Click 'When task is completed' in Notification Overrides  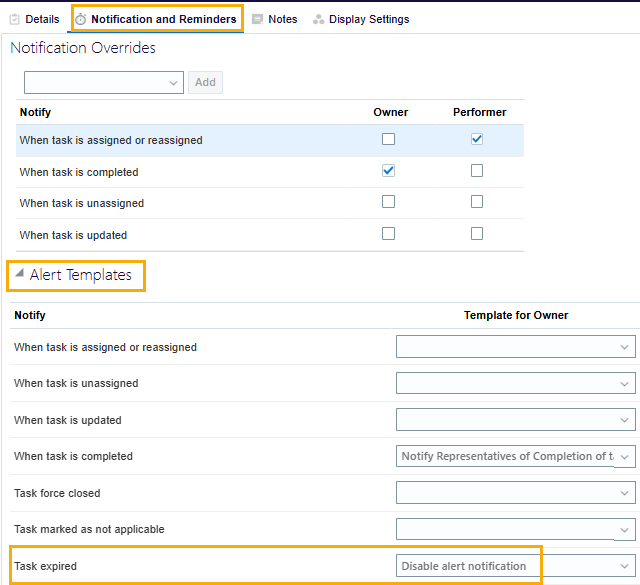point(79,172)
